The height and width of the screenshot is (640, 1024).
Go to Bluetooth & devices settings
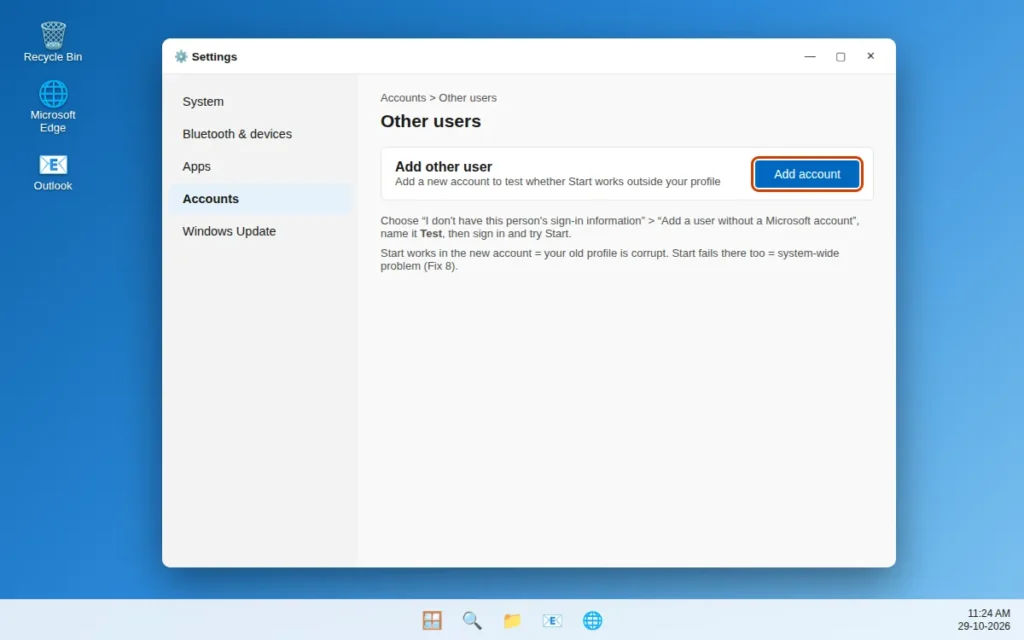261,134
